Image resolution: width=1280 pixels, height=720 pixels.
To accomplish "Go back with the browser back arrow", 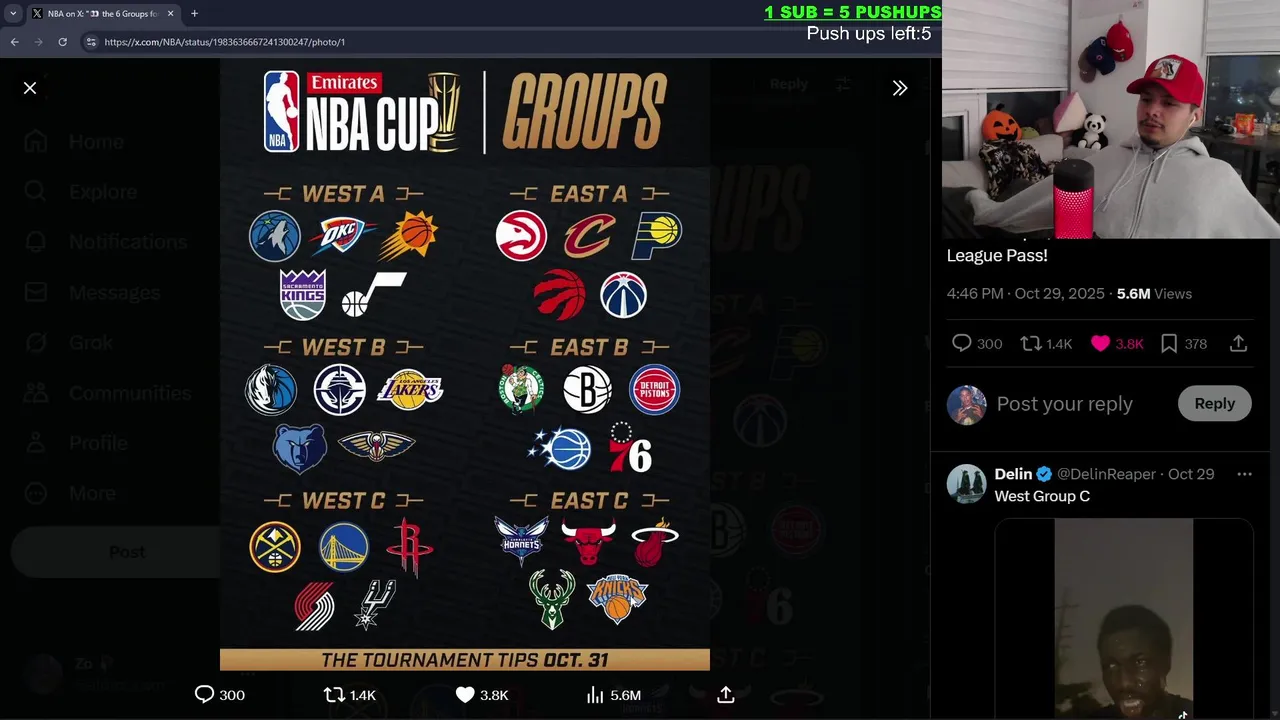I will click(14, 42).
